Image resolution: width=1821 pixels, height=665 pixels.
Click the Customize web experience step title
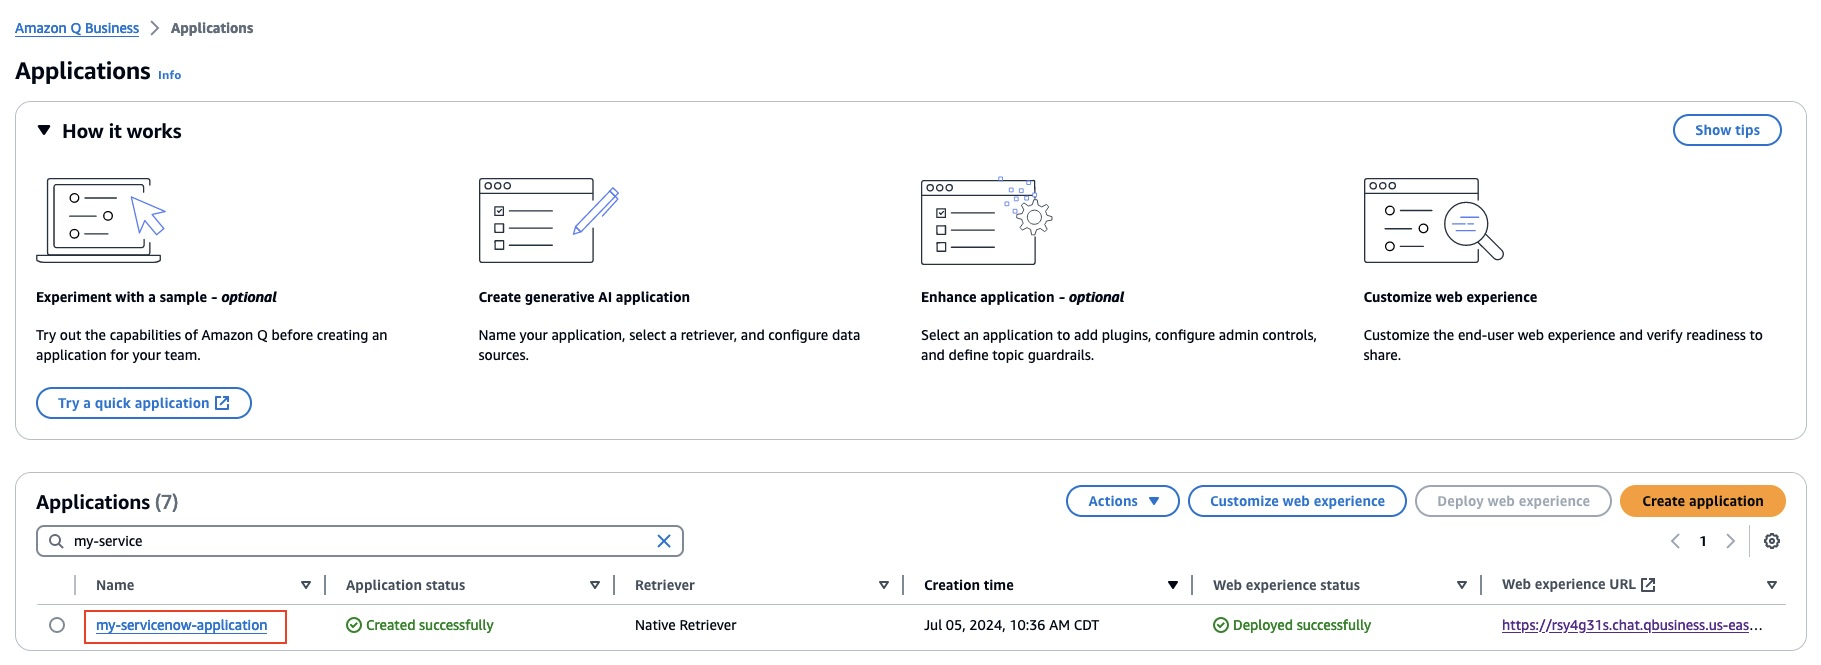(1450, 297)
